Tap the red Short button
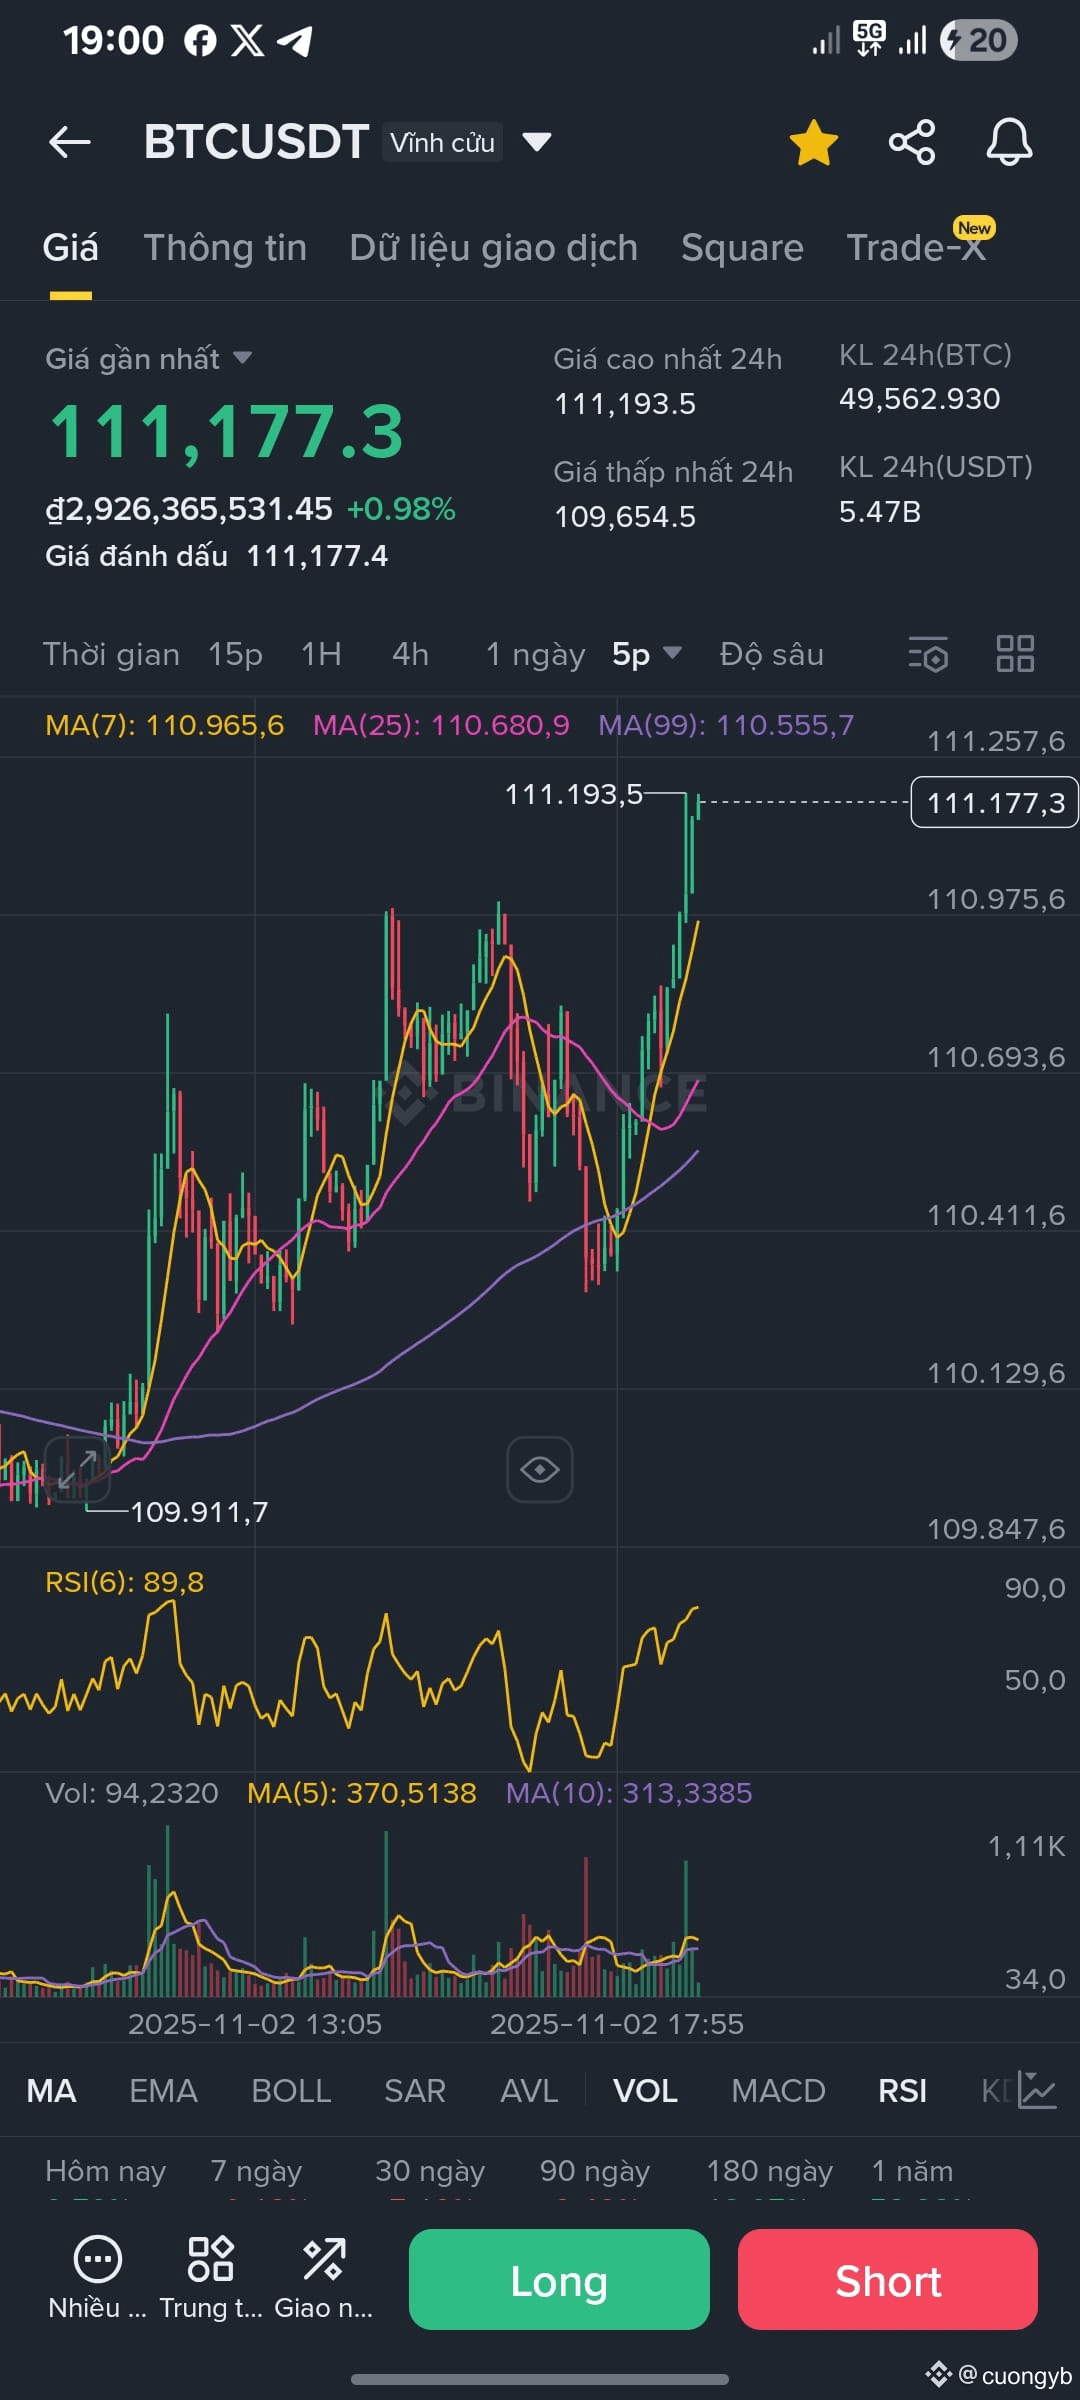 [888, 2280]
